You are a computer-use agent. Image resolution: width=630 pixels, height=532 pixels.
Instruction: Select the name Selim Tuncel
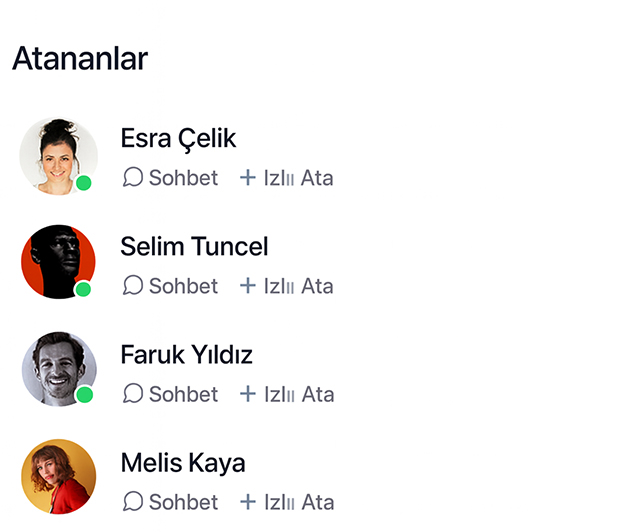194,246
